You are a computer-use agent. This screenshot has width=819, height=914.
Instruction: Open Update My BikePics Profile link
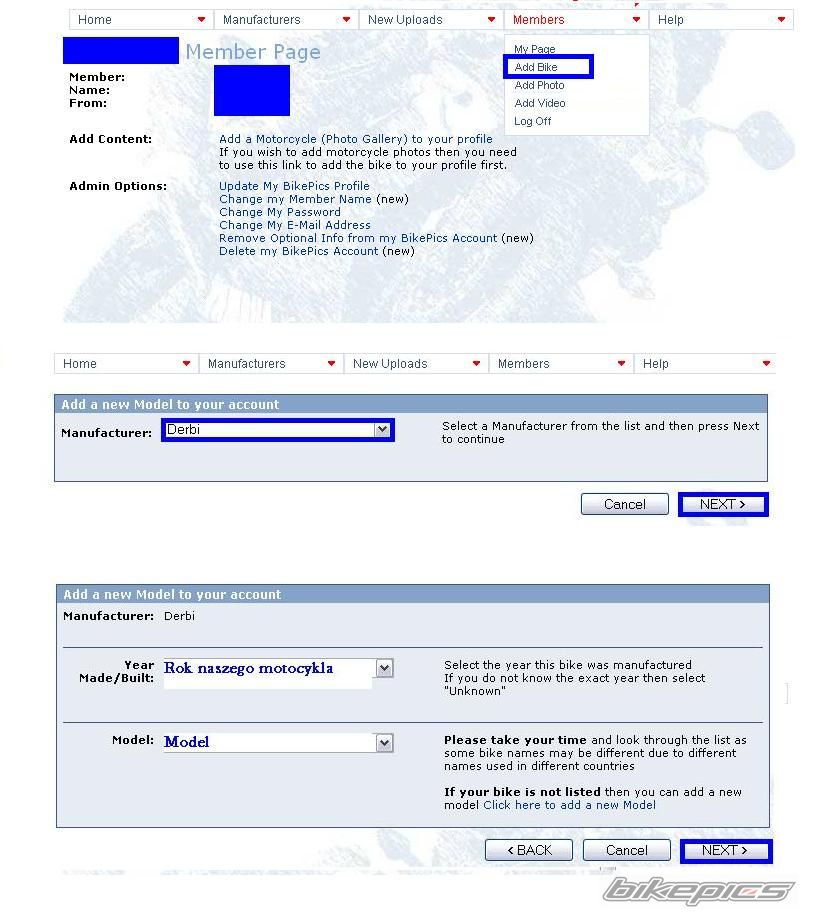[x=294, y=186]
